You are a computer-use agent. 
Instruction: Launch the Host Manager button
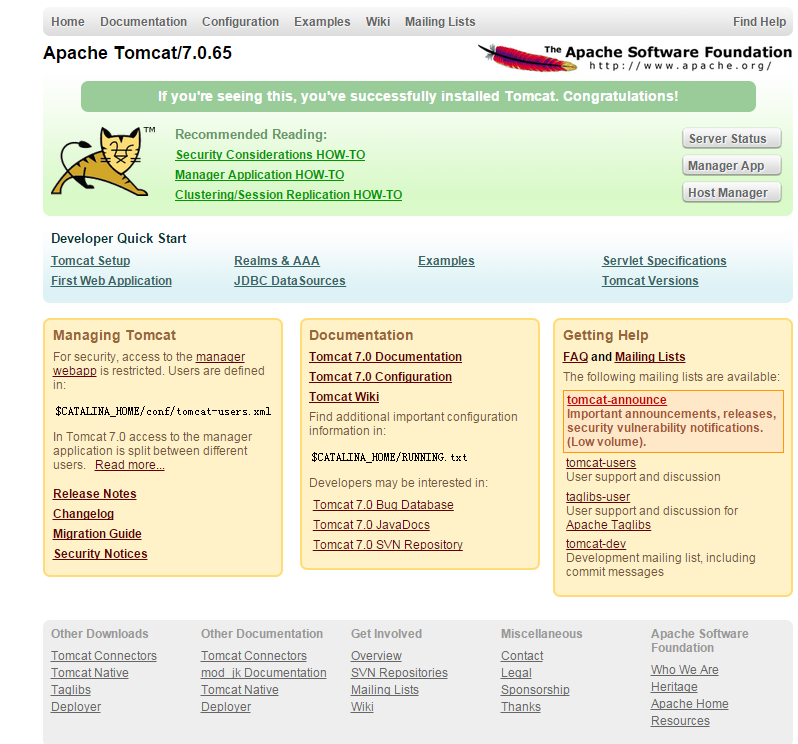click(x=732, y=192)
